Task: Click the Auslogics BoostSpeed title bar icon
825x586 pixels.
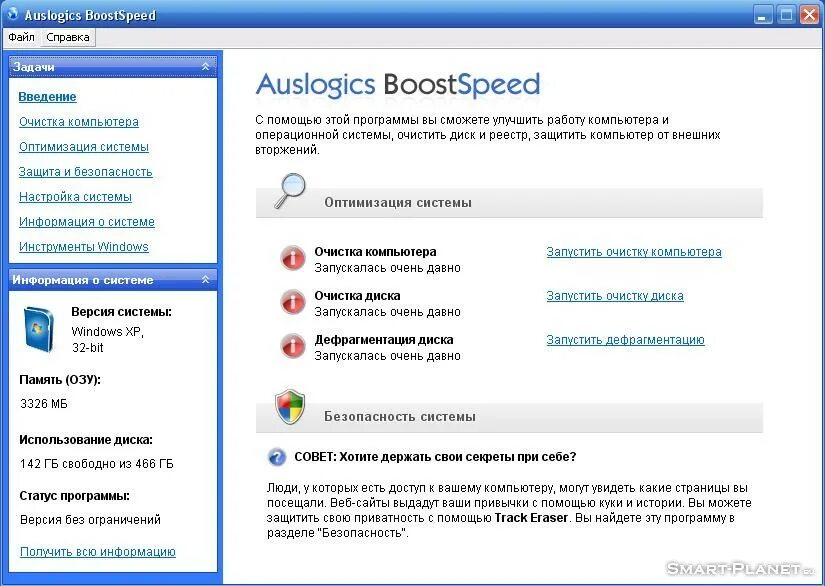Action: pyautogui.click(x=13, y=14)
